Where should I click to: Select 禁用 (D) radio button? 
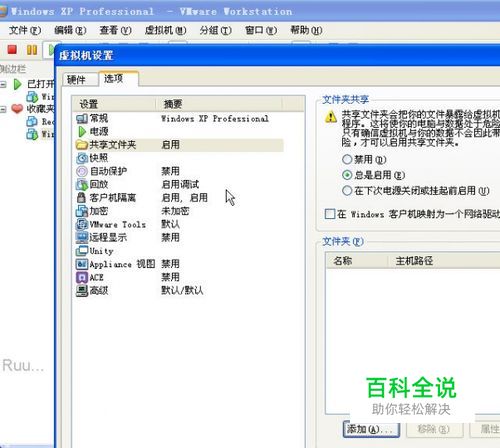347,159
